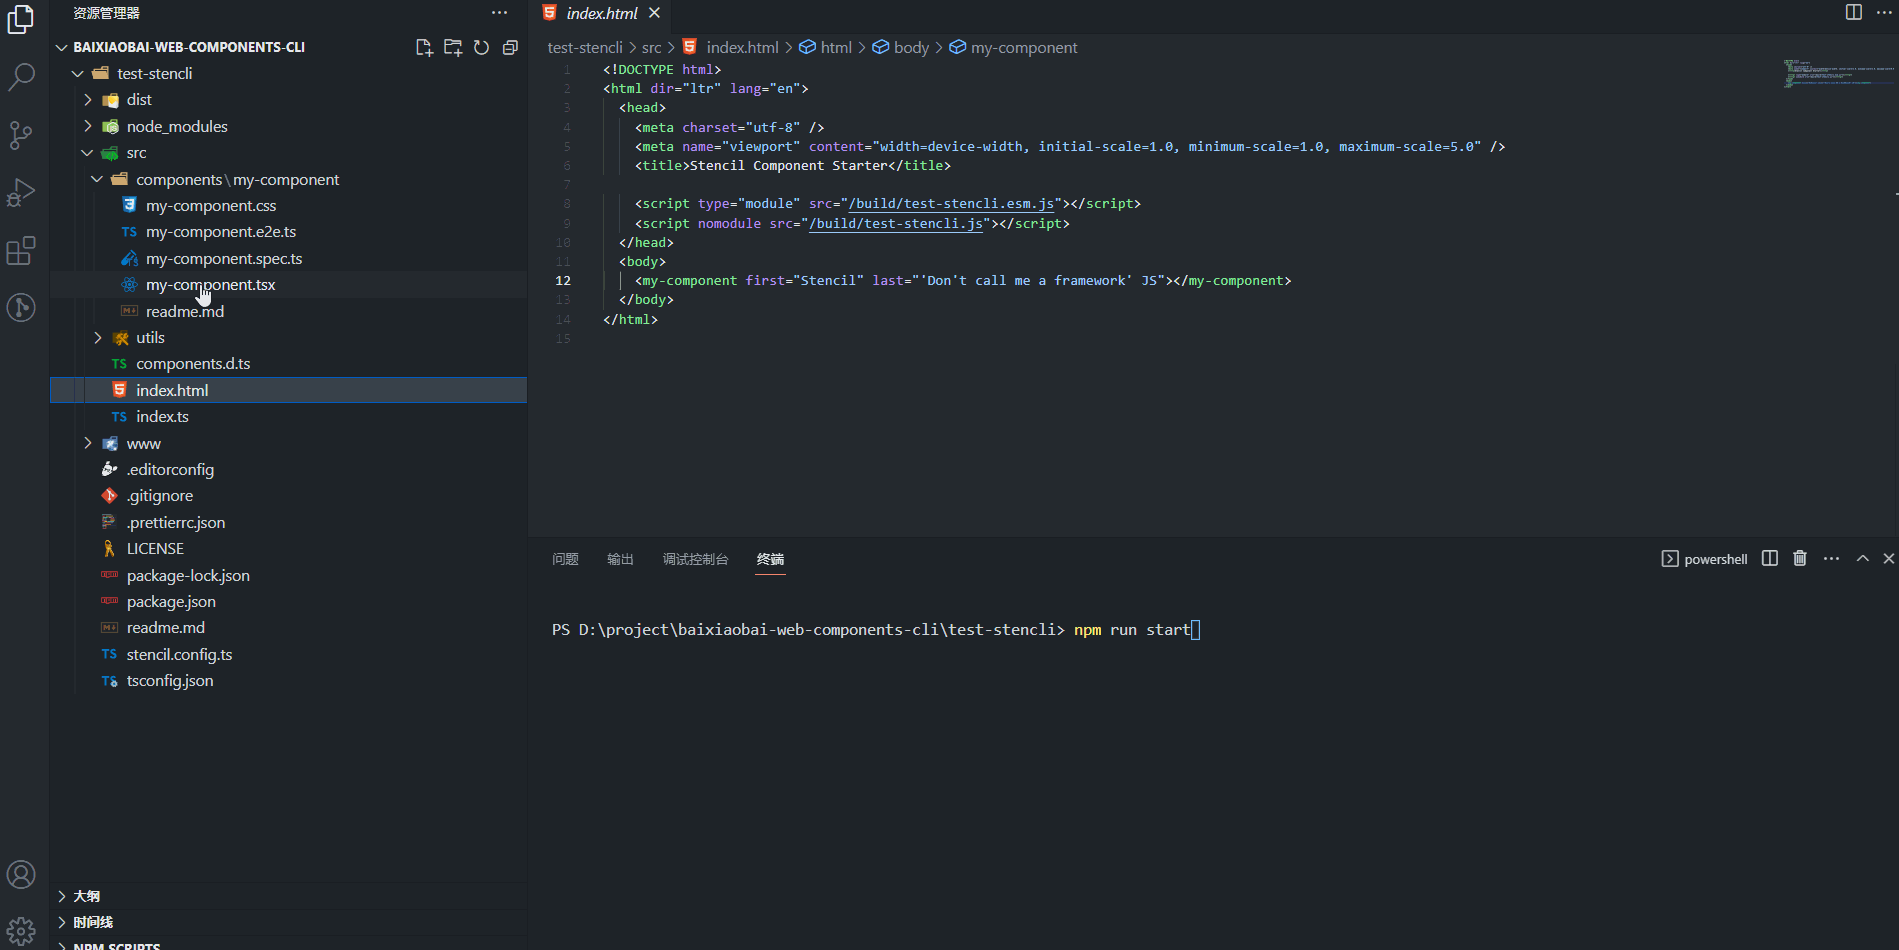
Task: Open the Source Control view
Action: click(x=21, y=135)
